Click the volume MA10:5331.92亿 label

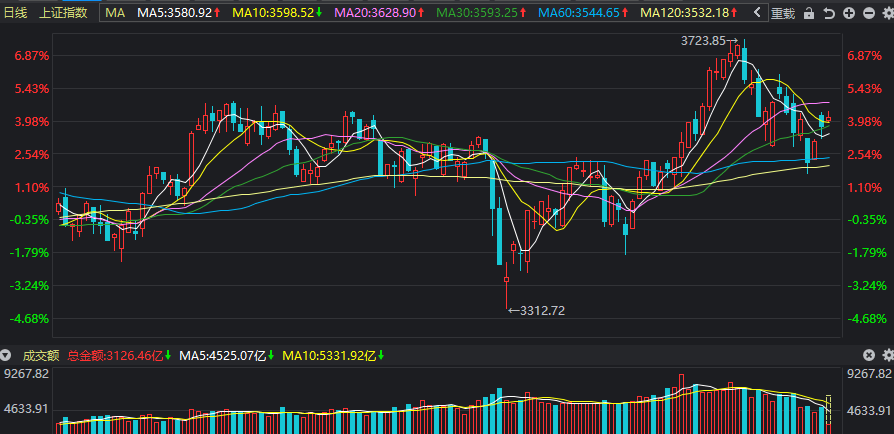click(x=333, y=356)
